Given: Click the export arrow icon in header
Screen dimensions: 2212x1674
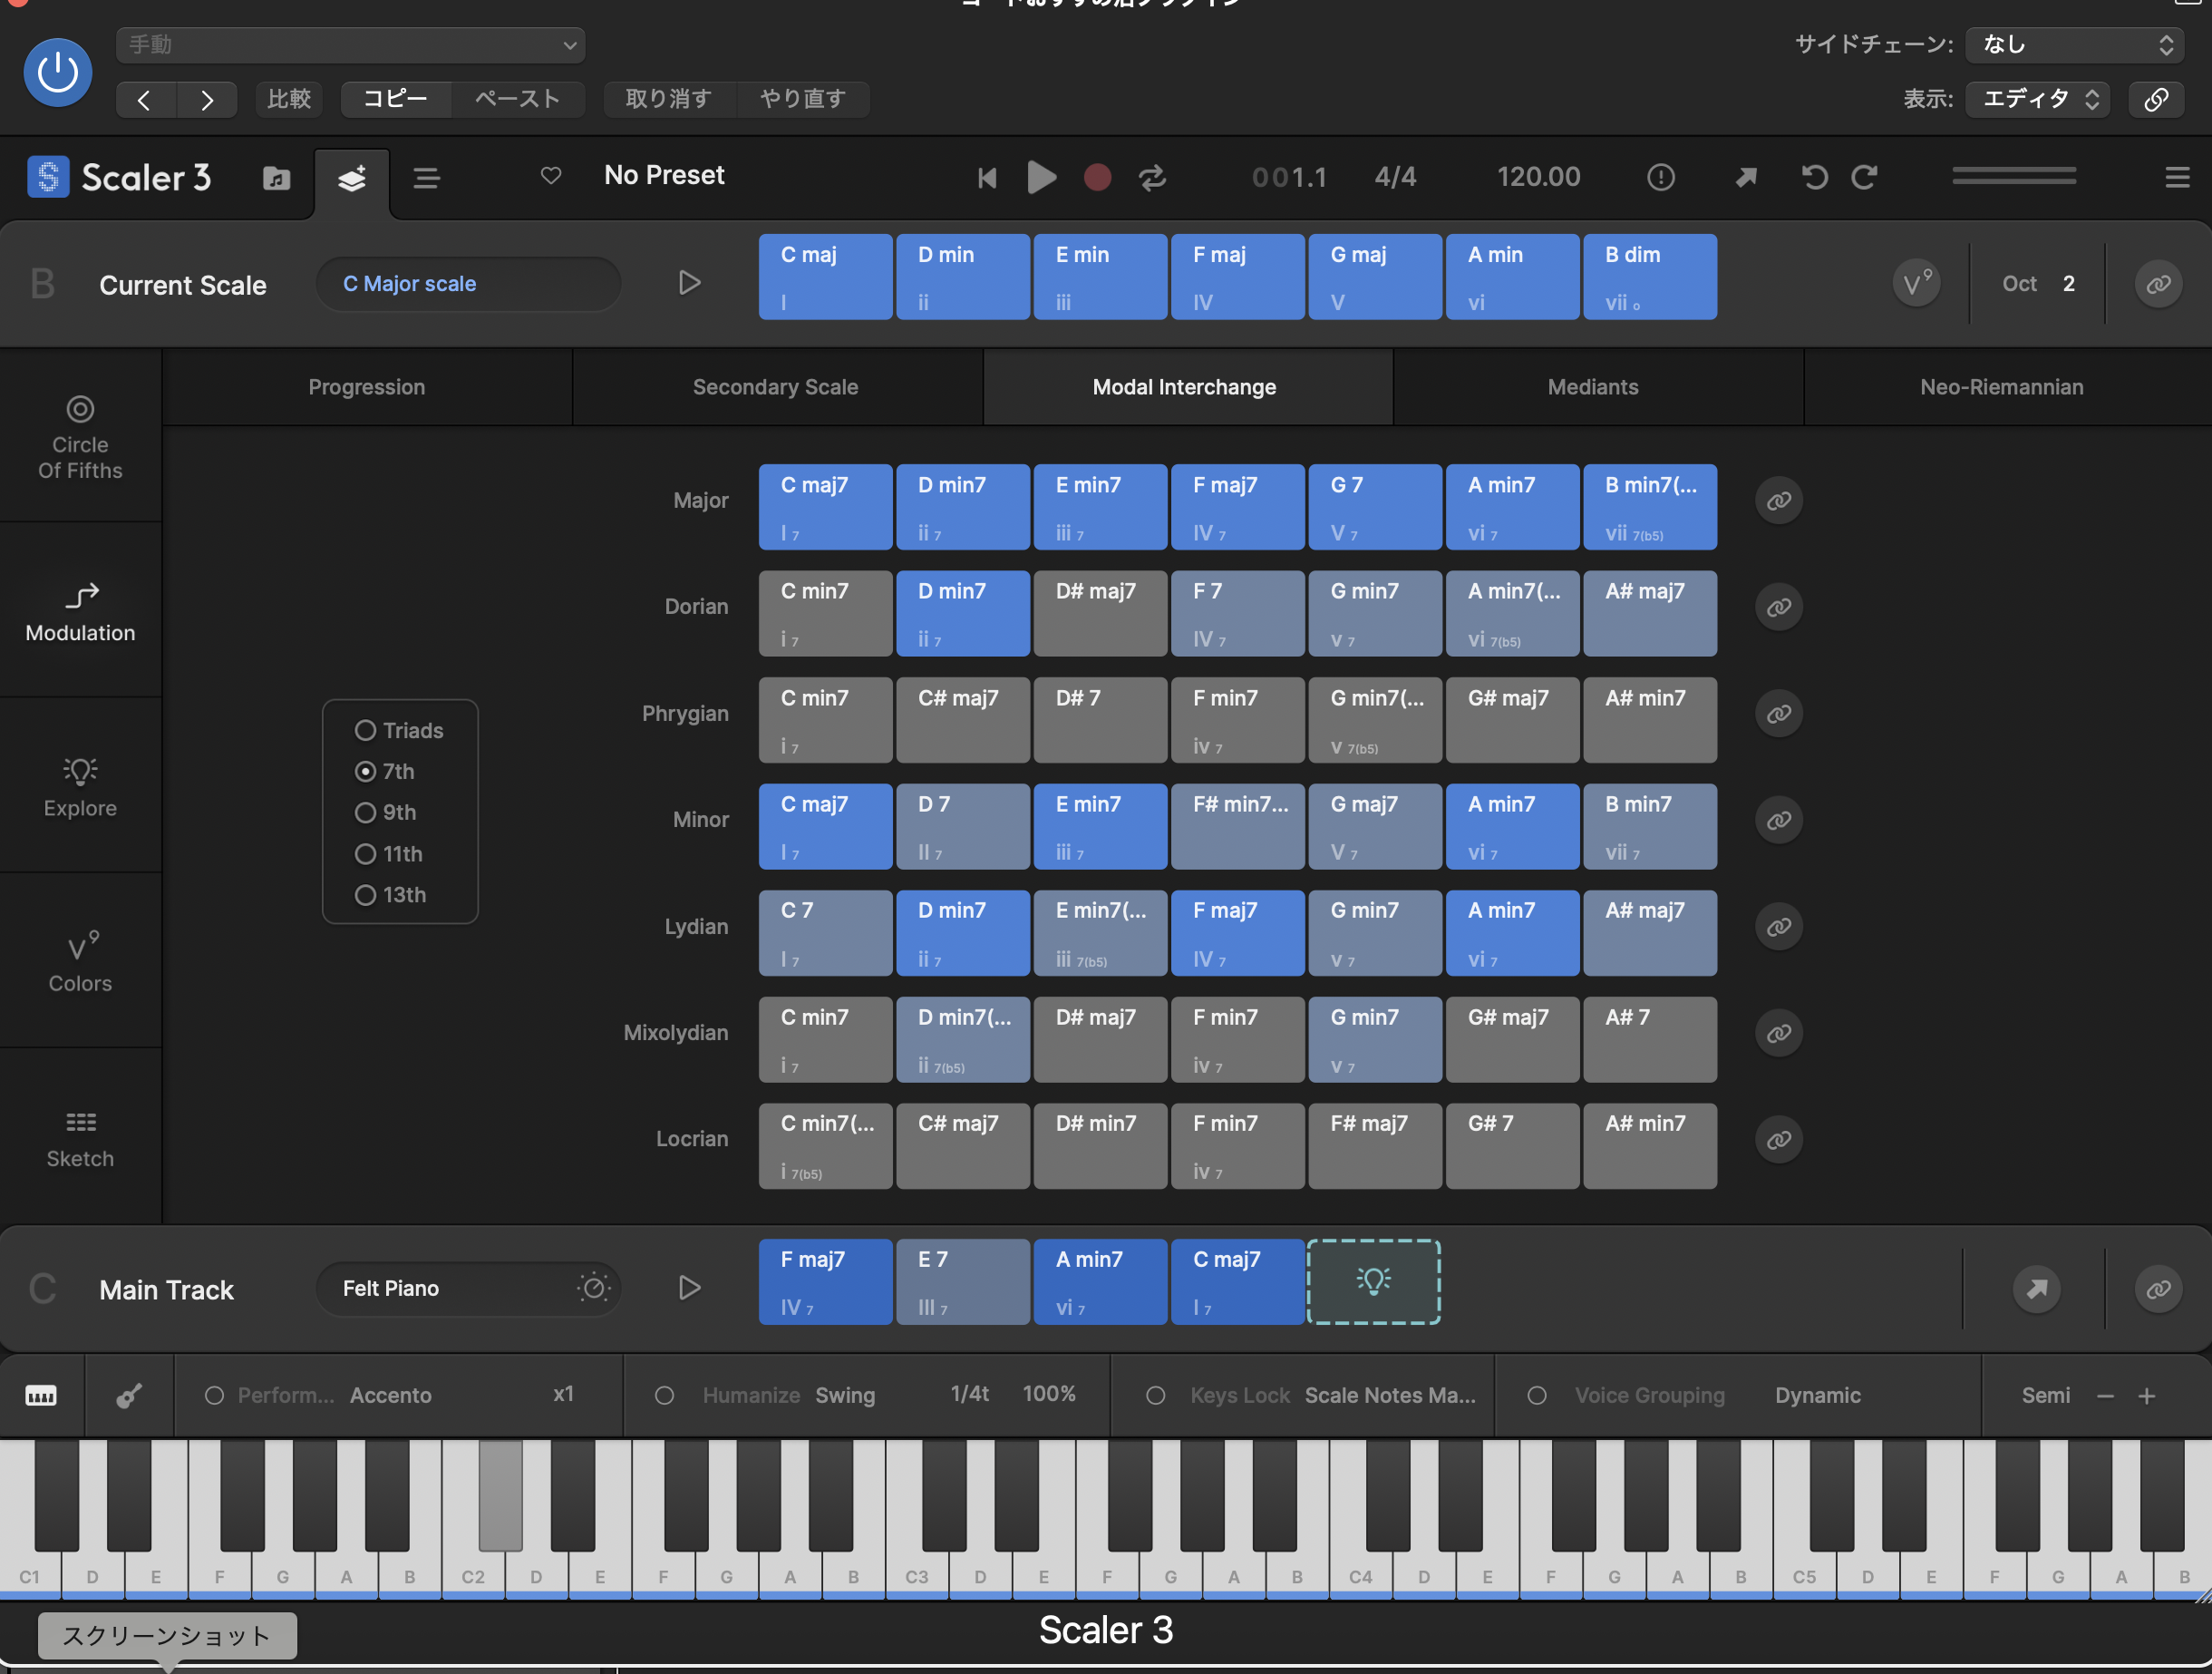Looking at the screenshot, I should point(1746,177).
